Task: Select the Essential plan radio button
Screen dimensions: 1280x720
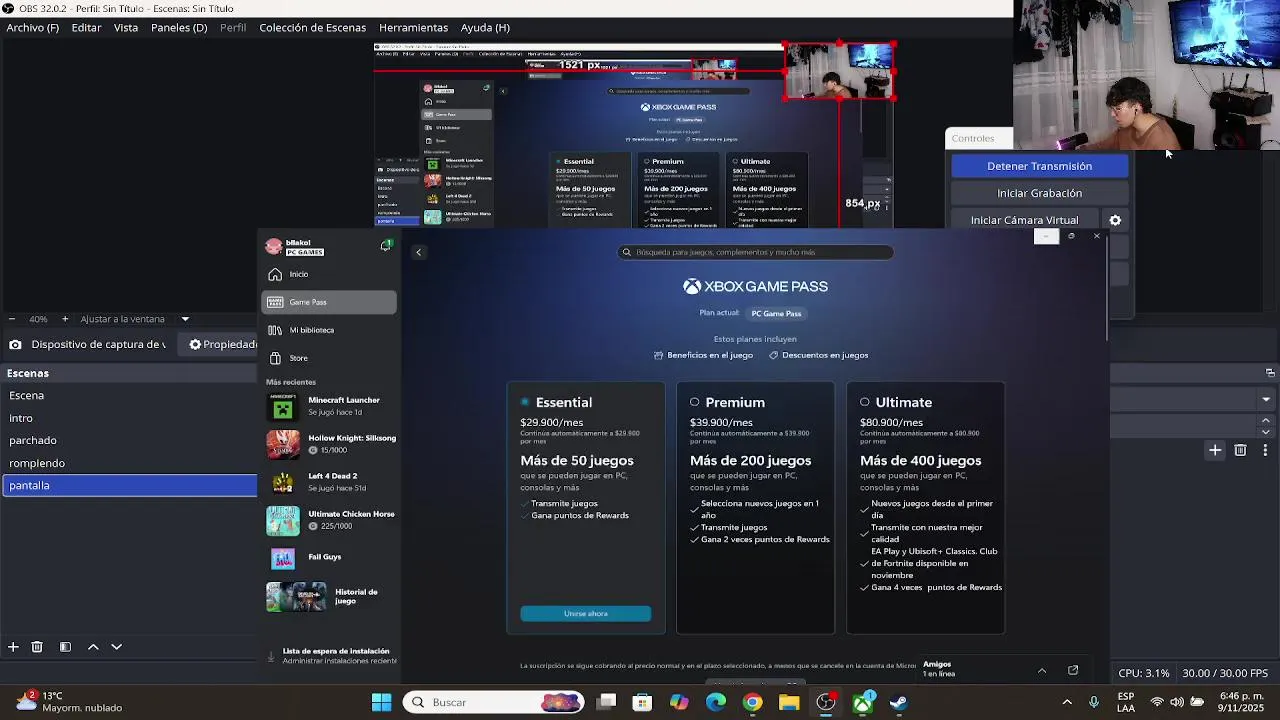Action: pos(525,402)
